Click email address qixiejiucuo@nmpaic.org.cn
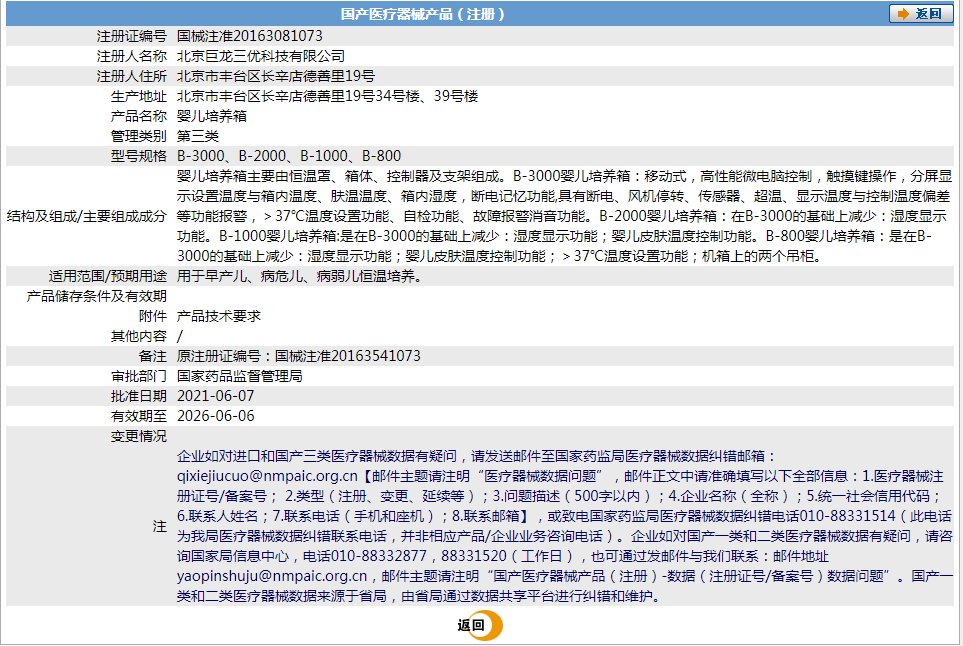Screen dimensions: 963x646 pyautogui.click(x=267, y=476)
